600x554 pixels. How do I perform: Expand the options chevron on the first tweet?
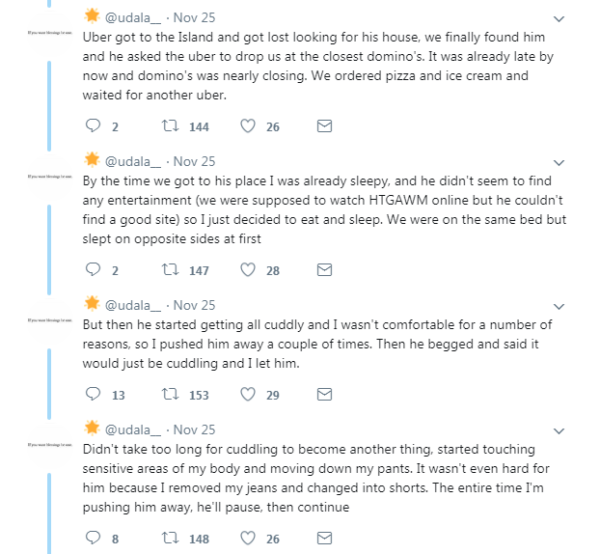click(559, 19)
